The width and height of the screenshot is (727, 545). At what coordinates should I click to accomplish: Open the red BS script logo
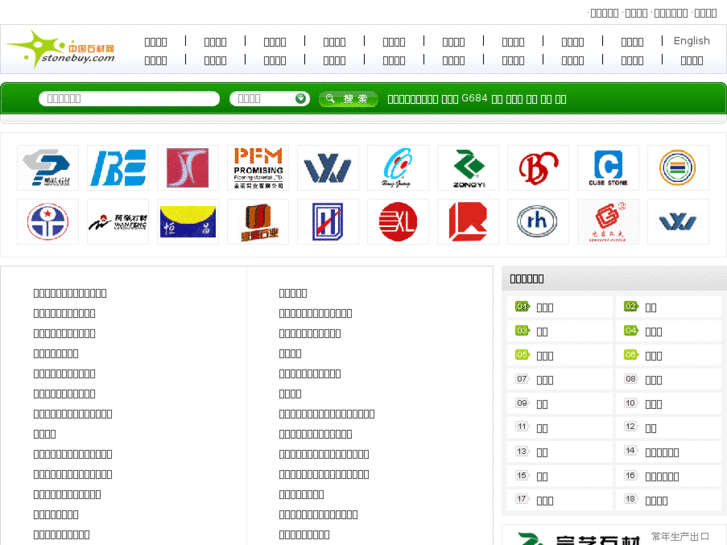538,168
